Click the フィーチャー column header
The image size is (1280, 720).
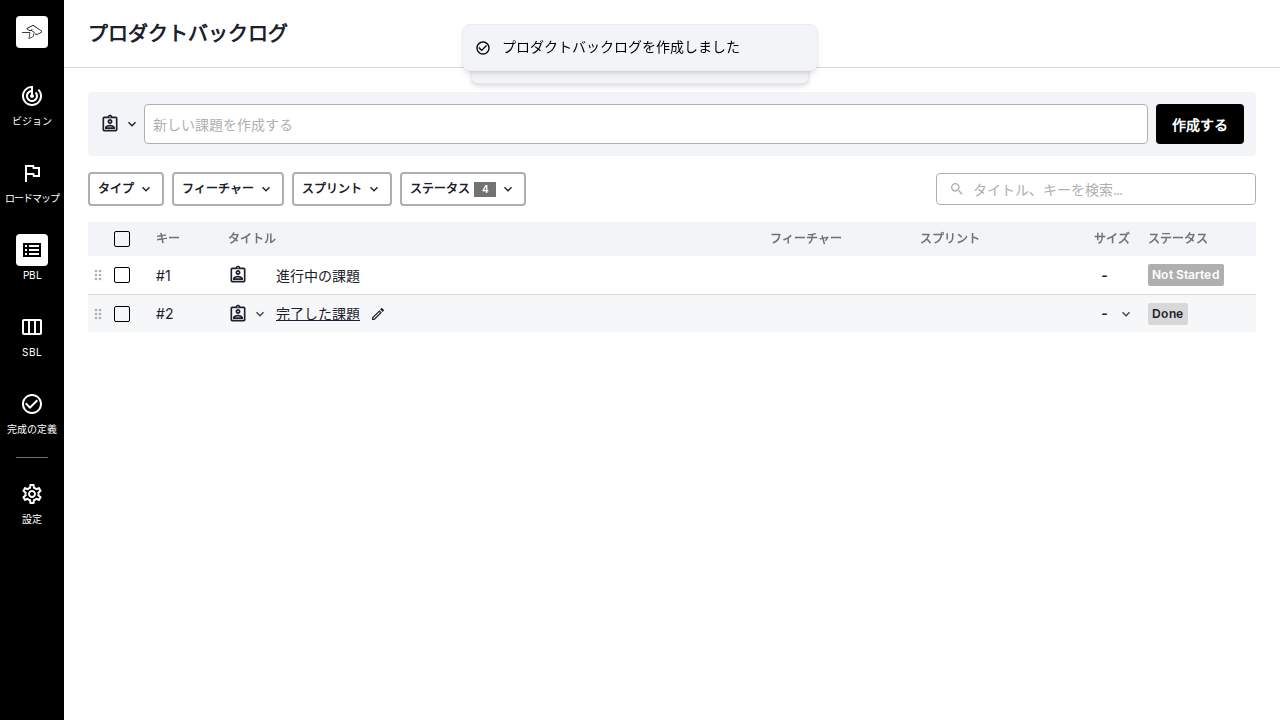(x=806, y=239)
